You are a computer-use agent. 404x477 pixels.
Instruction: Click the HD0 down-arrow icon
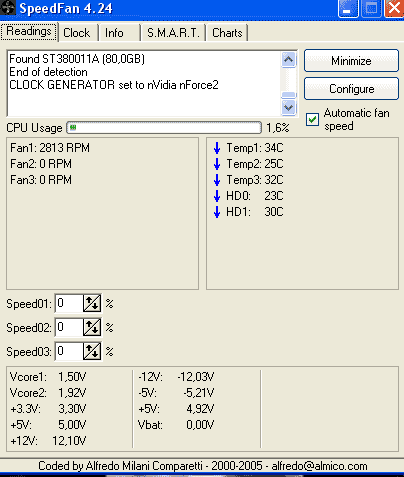coord(217,196)
